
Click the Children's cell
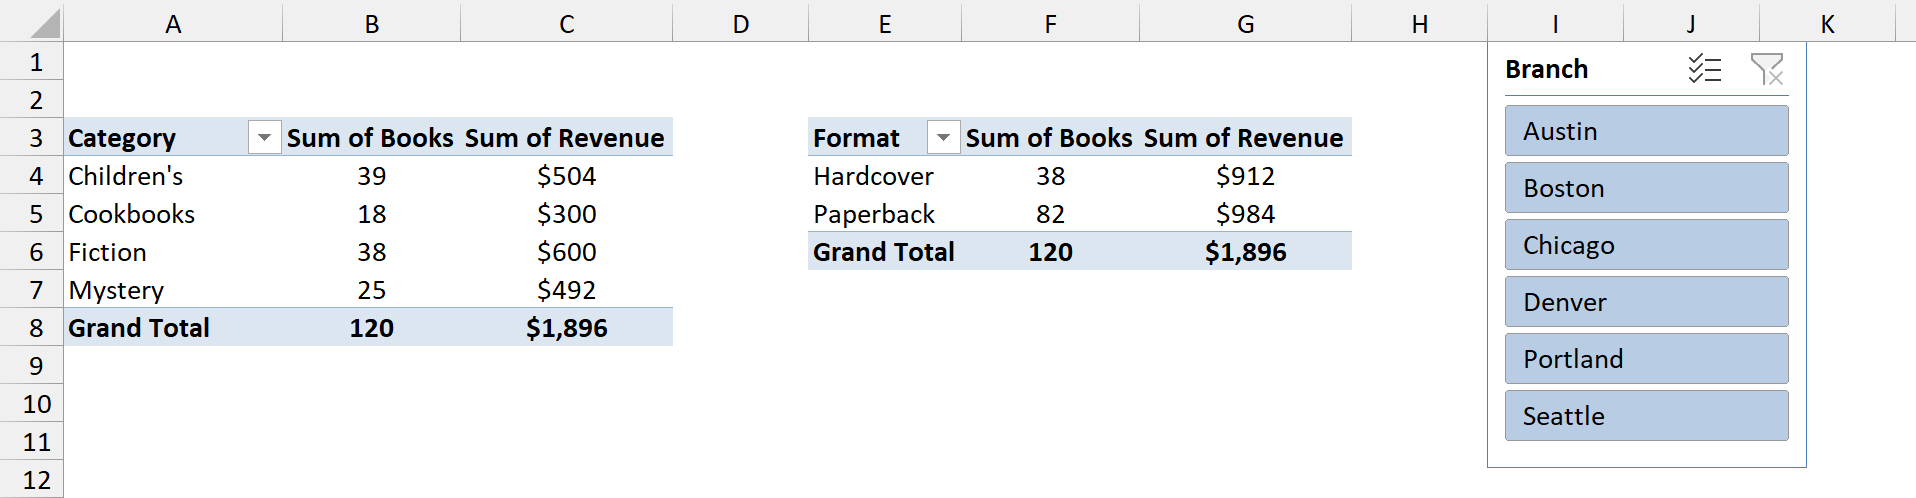pos(173,176)
